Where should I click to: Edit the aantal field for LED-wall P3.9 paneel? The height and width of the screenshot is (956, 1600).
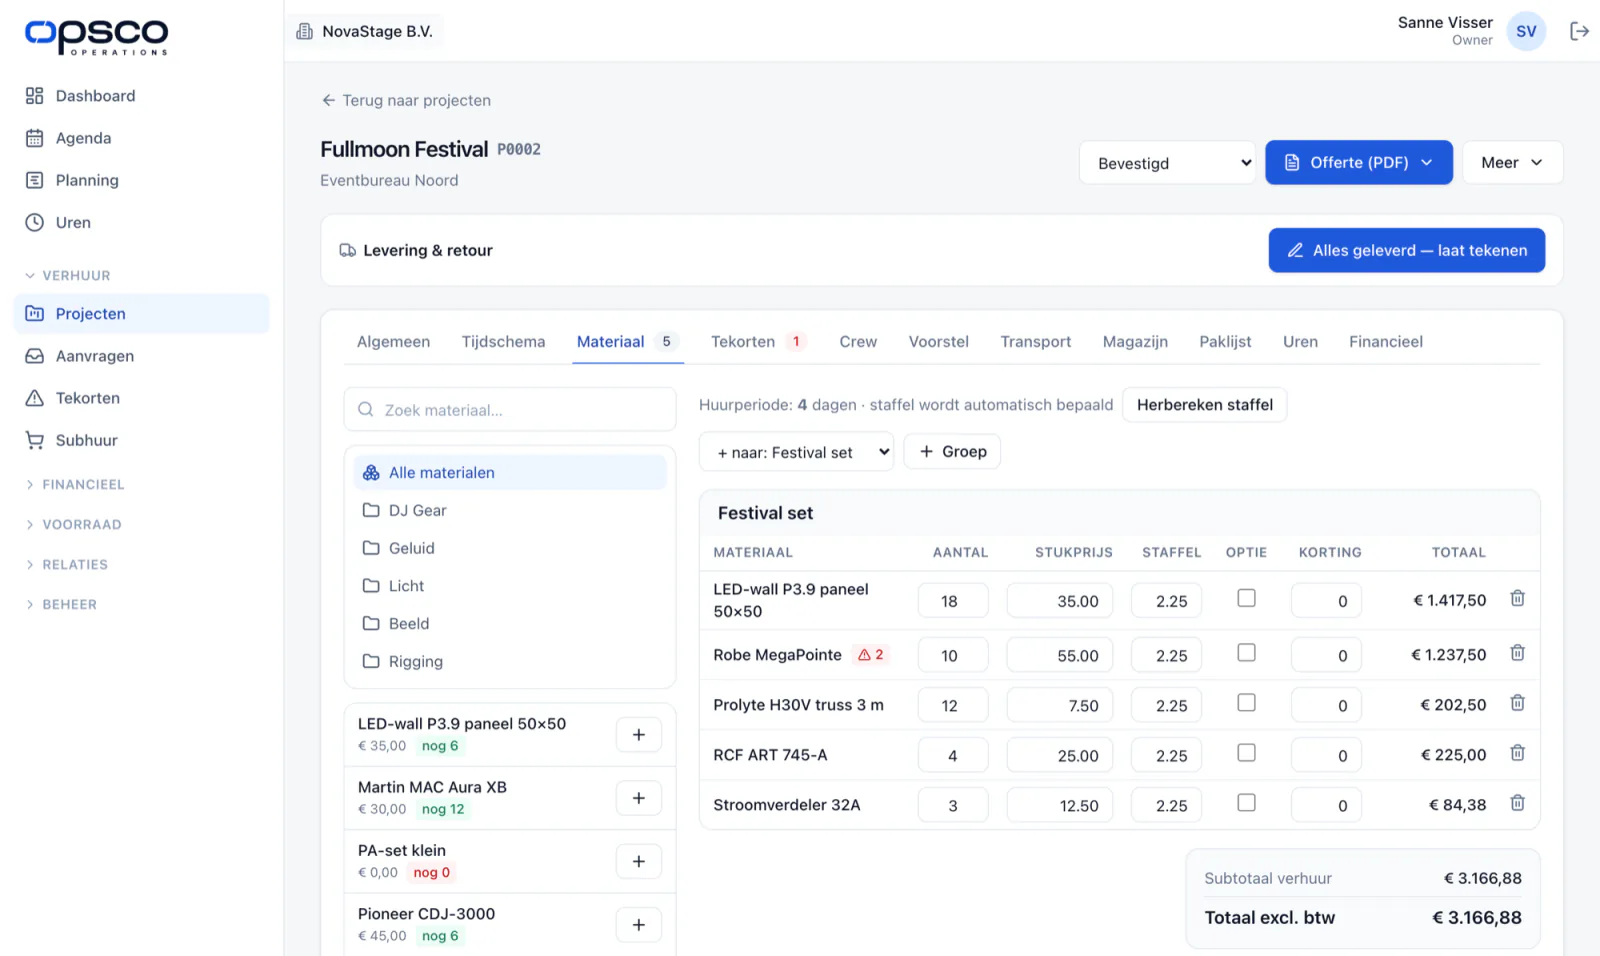[952, 601]
